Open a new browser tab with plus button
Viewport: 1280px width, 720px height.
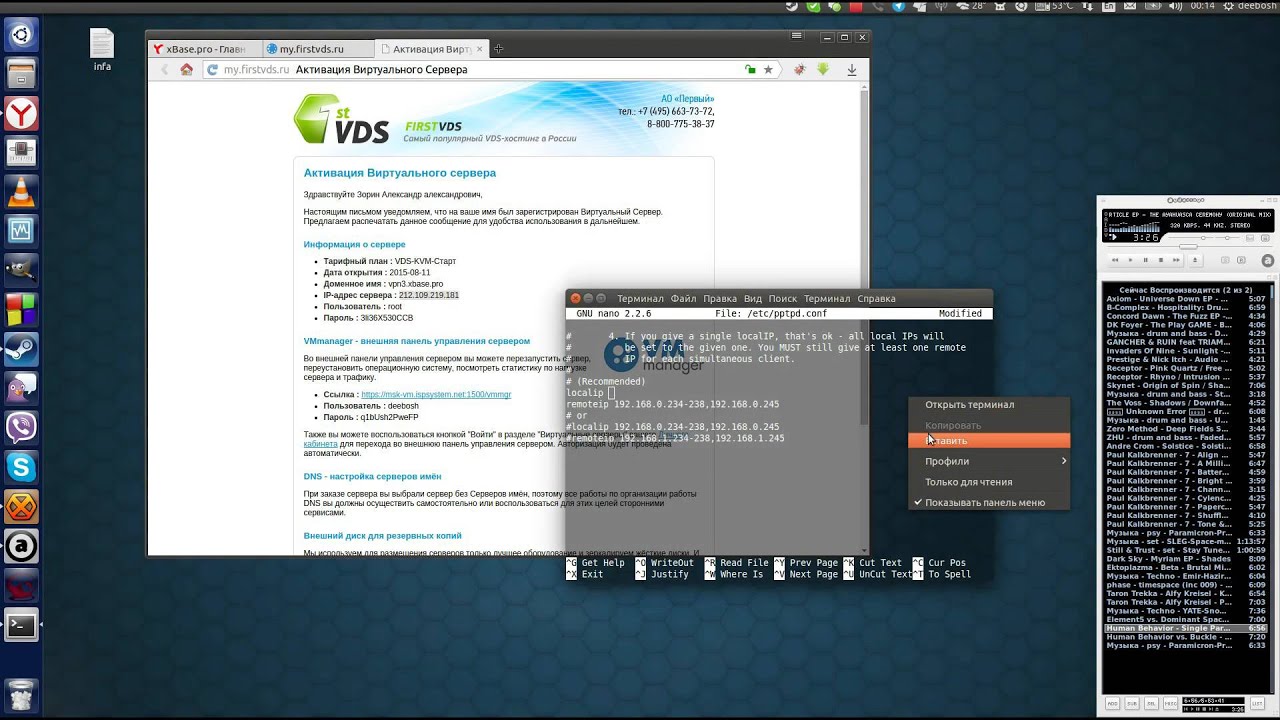pos(499,49)
